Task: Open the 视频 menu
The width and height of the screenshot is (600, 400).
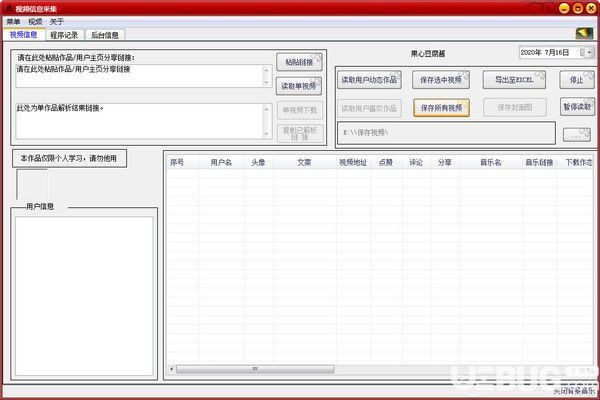Action: pyautogui.click(x=35, y=22)
